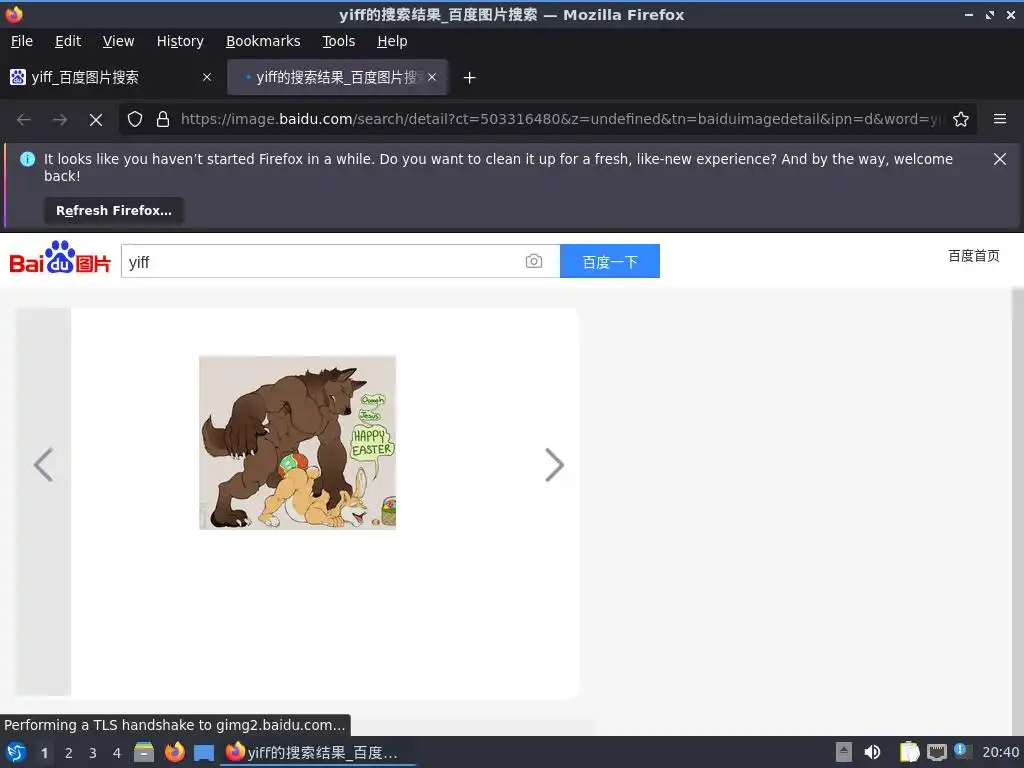Open the Bookmarks menu
The height and width of the screenshot is (768, 1024).
click(263, 41)
